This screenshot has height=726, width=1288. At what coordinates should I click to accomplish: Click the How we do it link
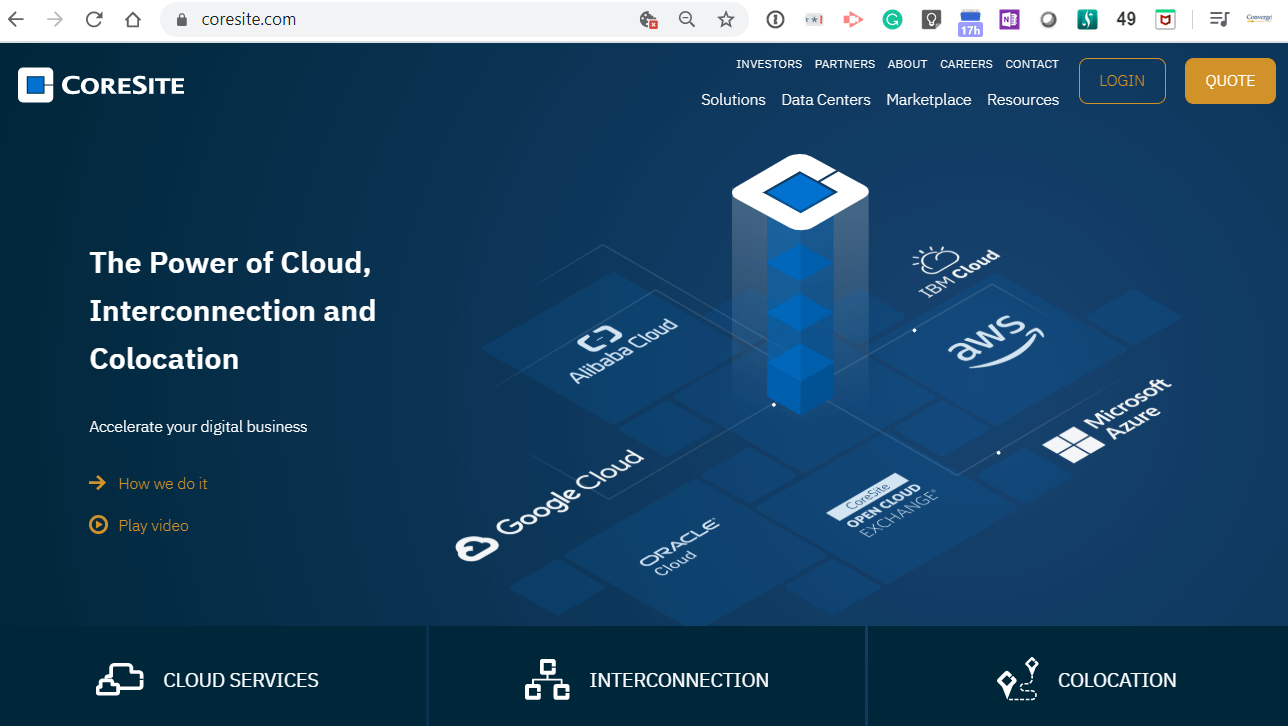[162, 483]
